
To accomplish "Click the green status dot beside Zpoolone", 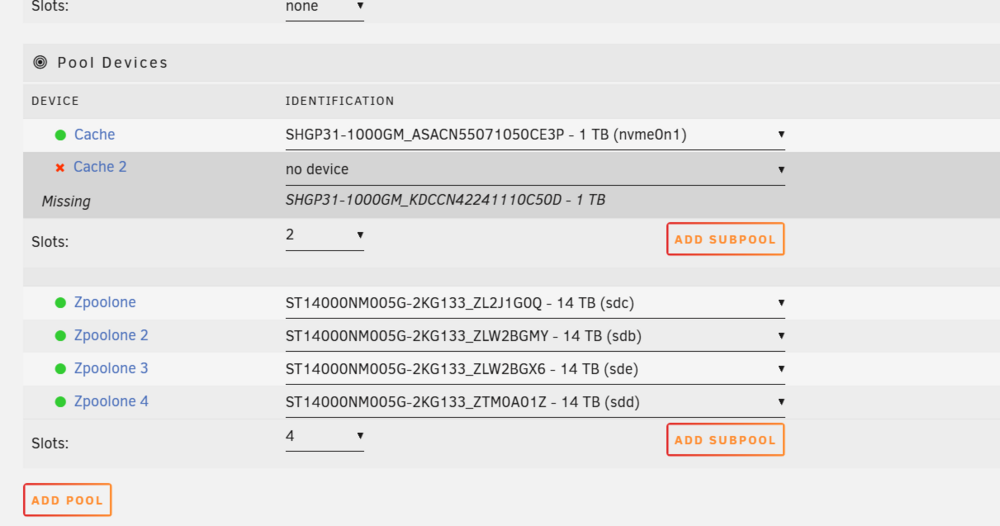I will (x=61, y=303).
